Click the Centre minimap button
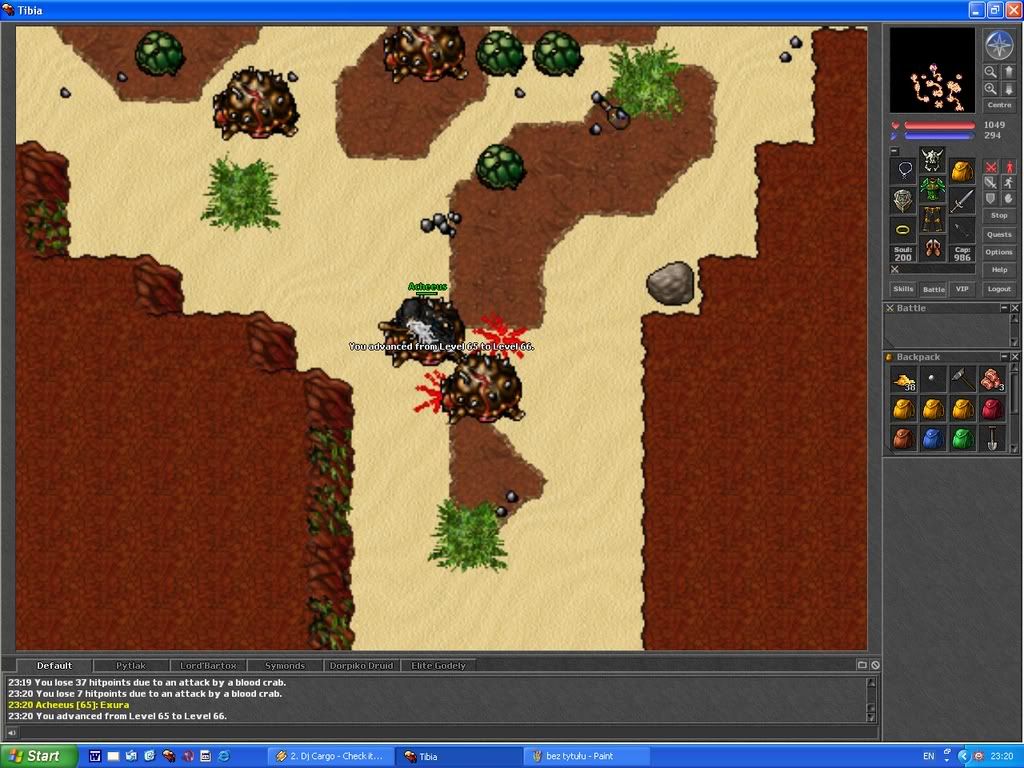 [999, 105]
